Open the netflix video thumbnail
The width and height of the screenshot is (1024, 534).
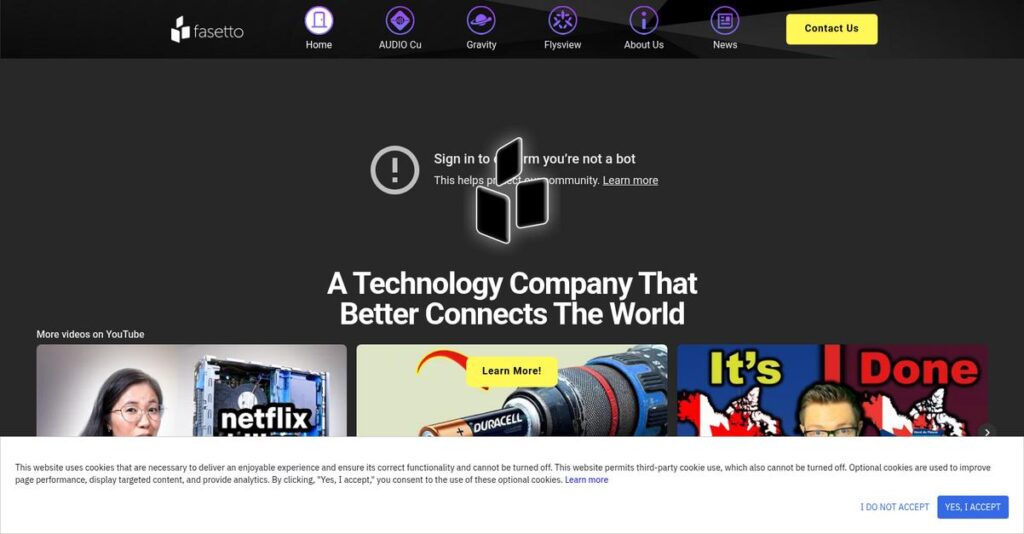pyautogui.click(x=191, y=390)
